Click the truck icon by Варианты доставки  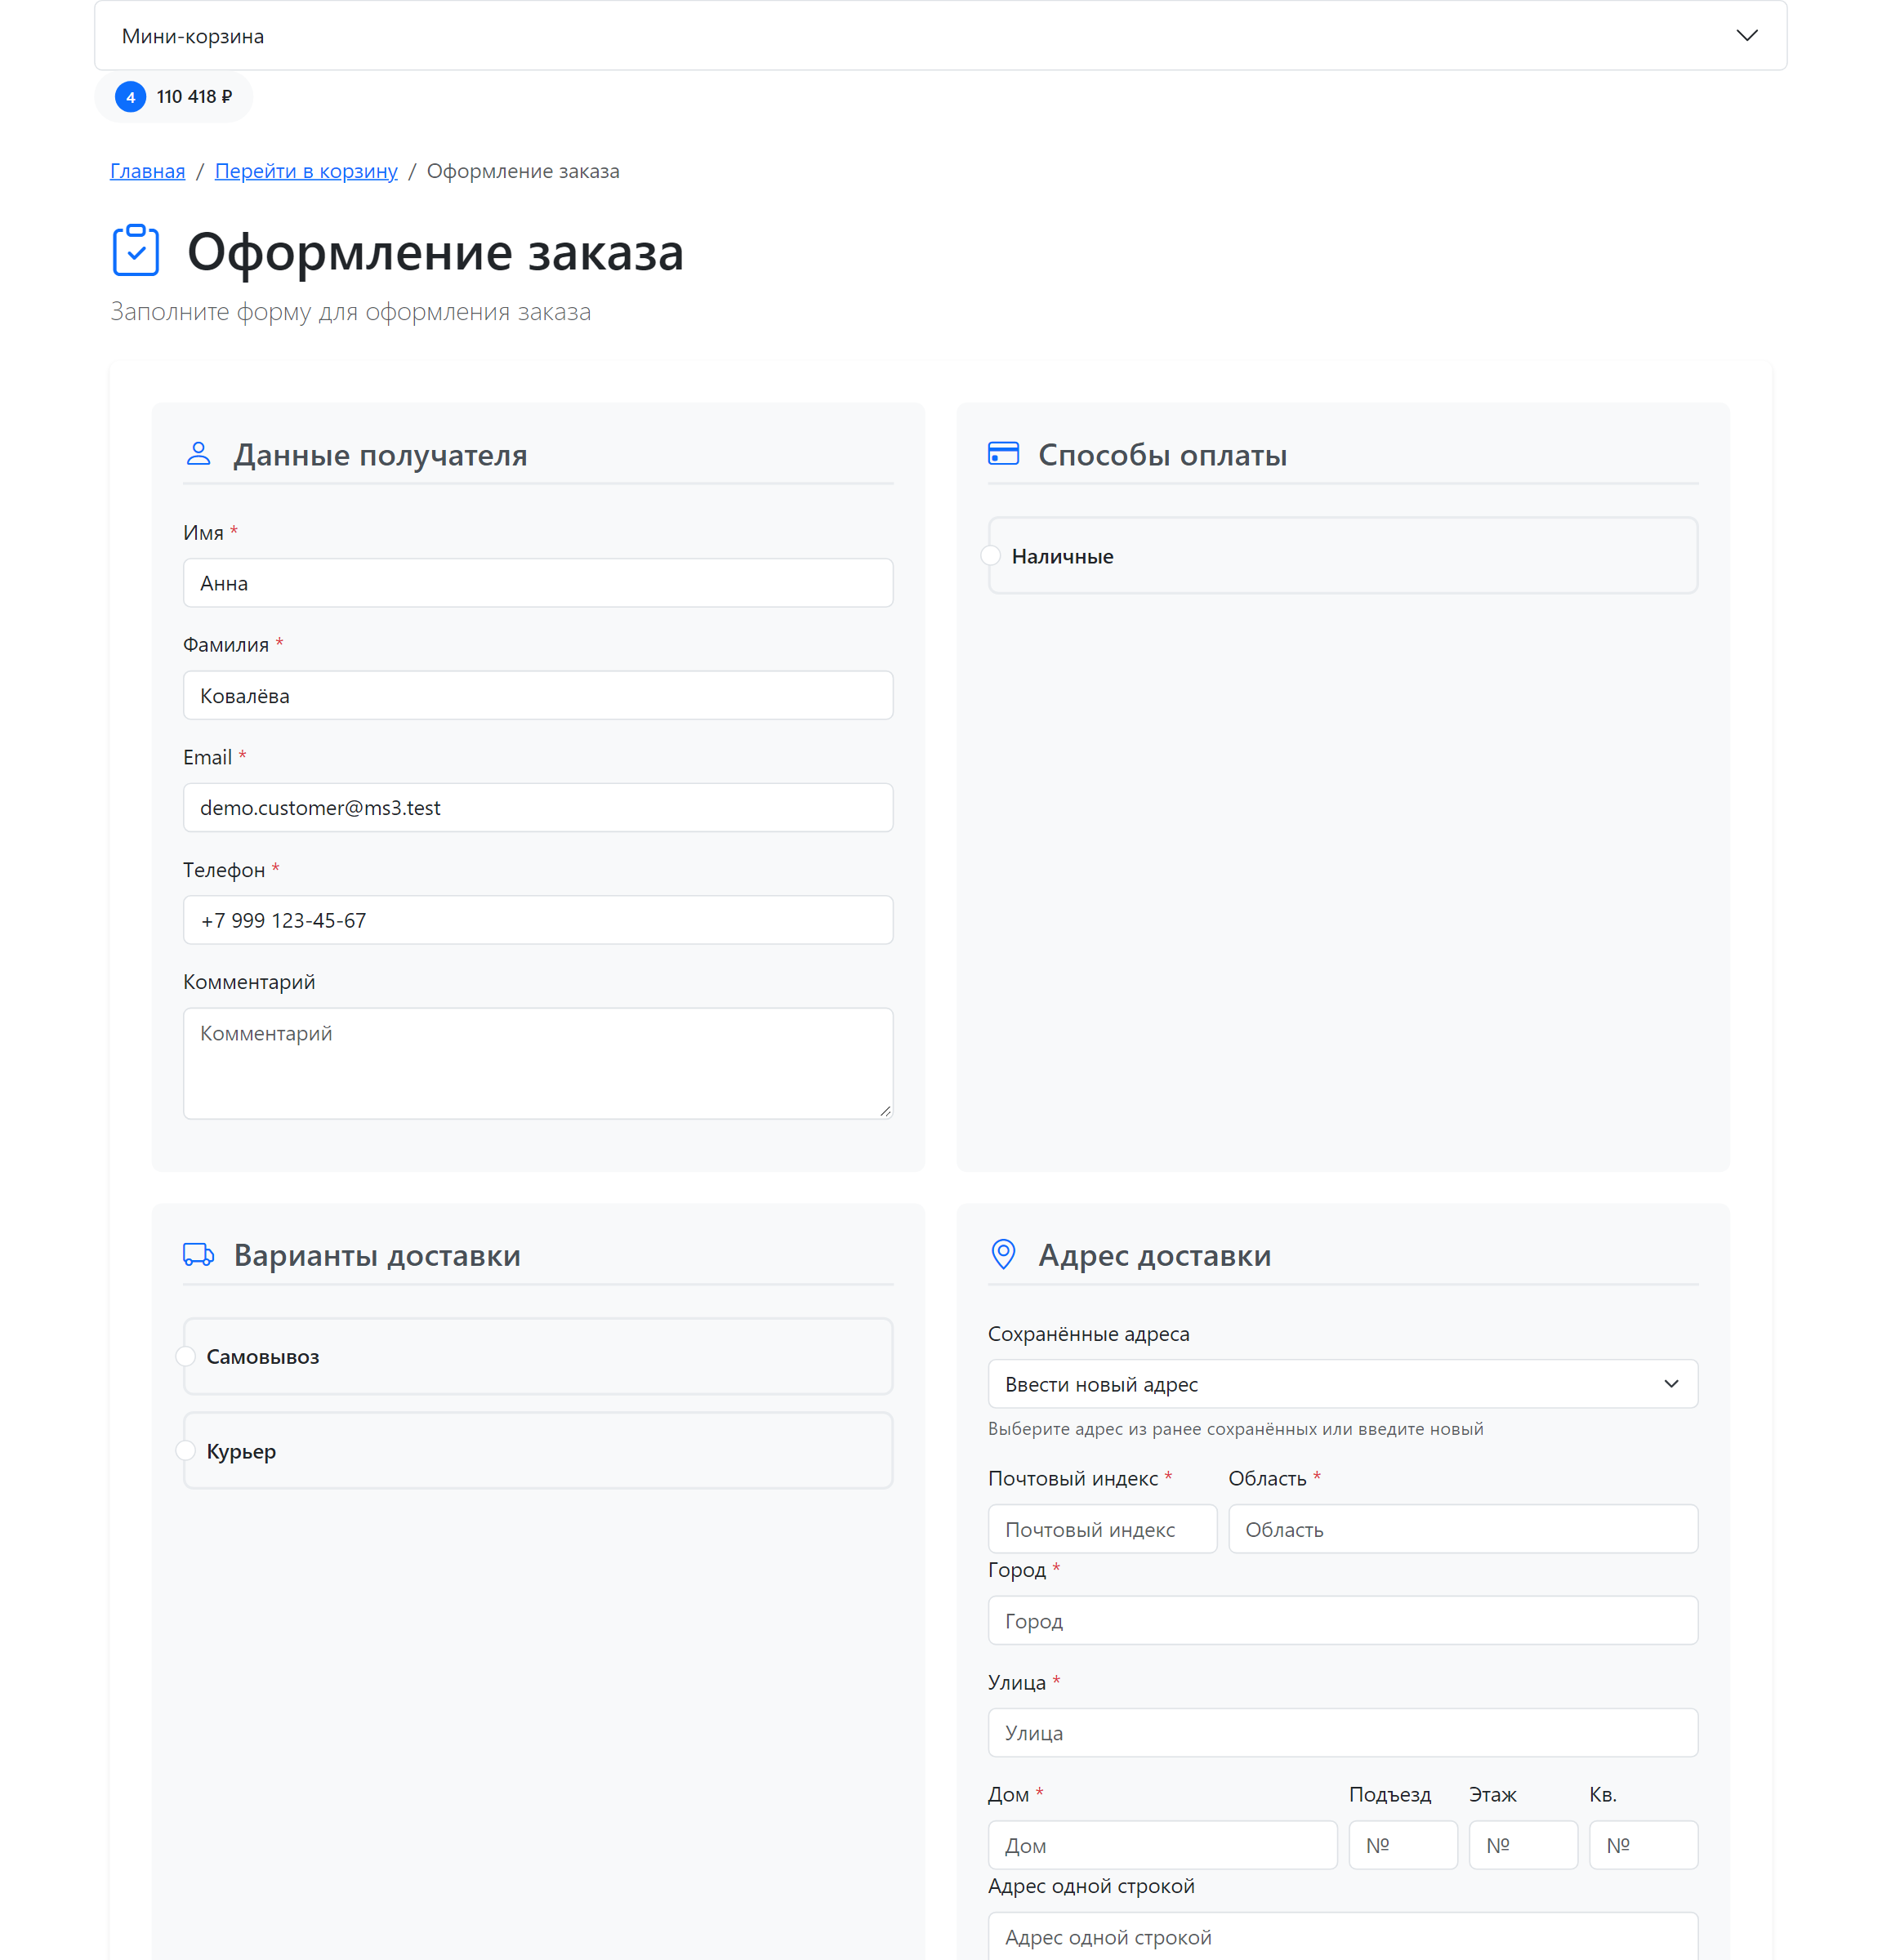coord(199,1254)
